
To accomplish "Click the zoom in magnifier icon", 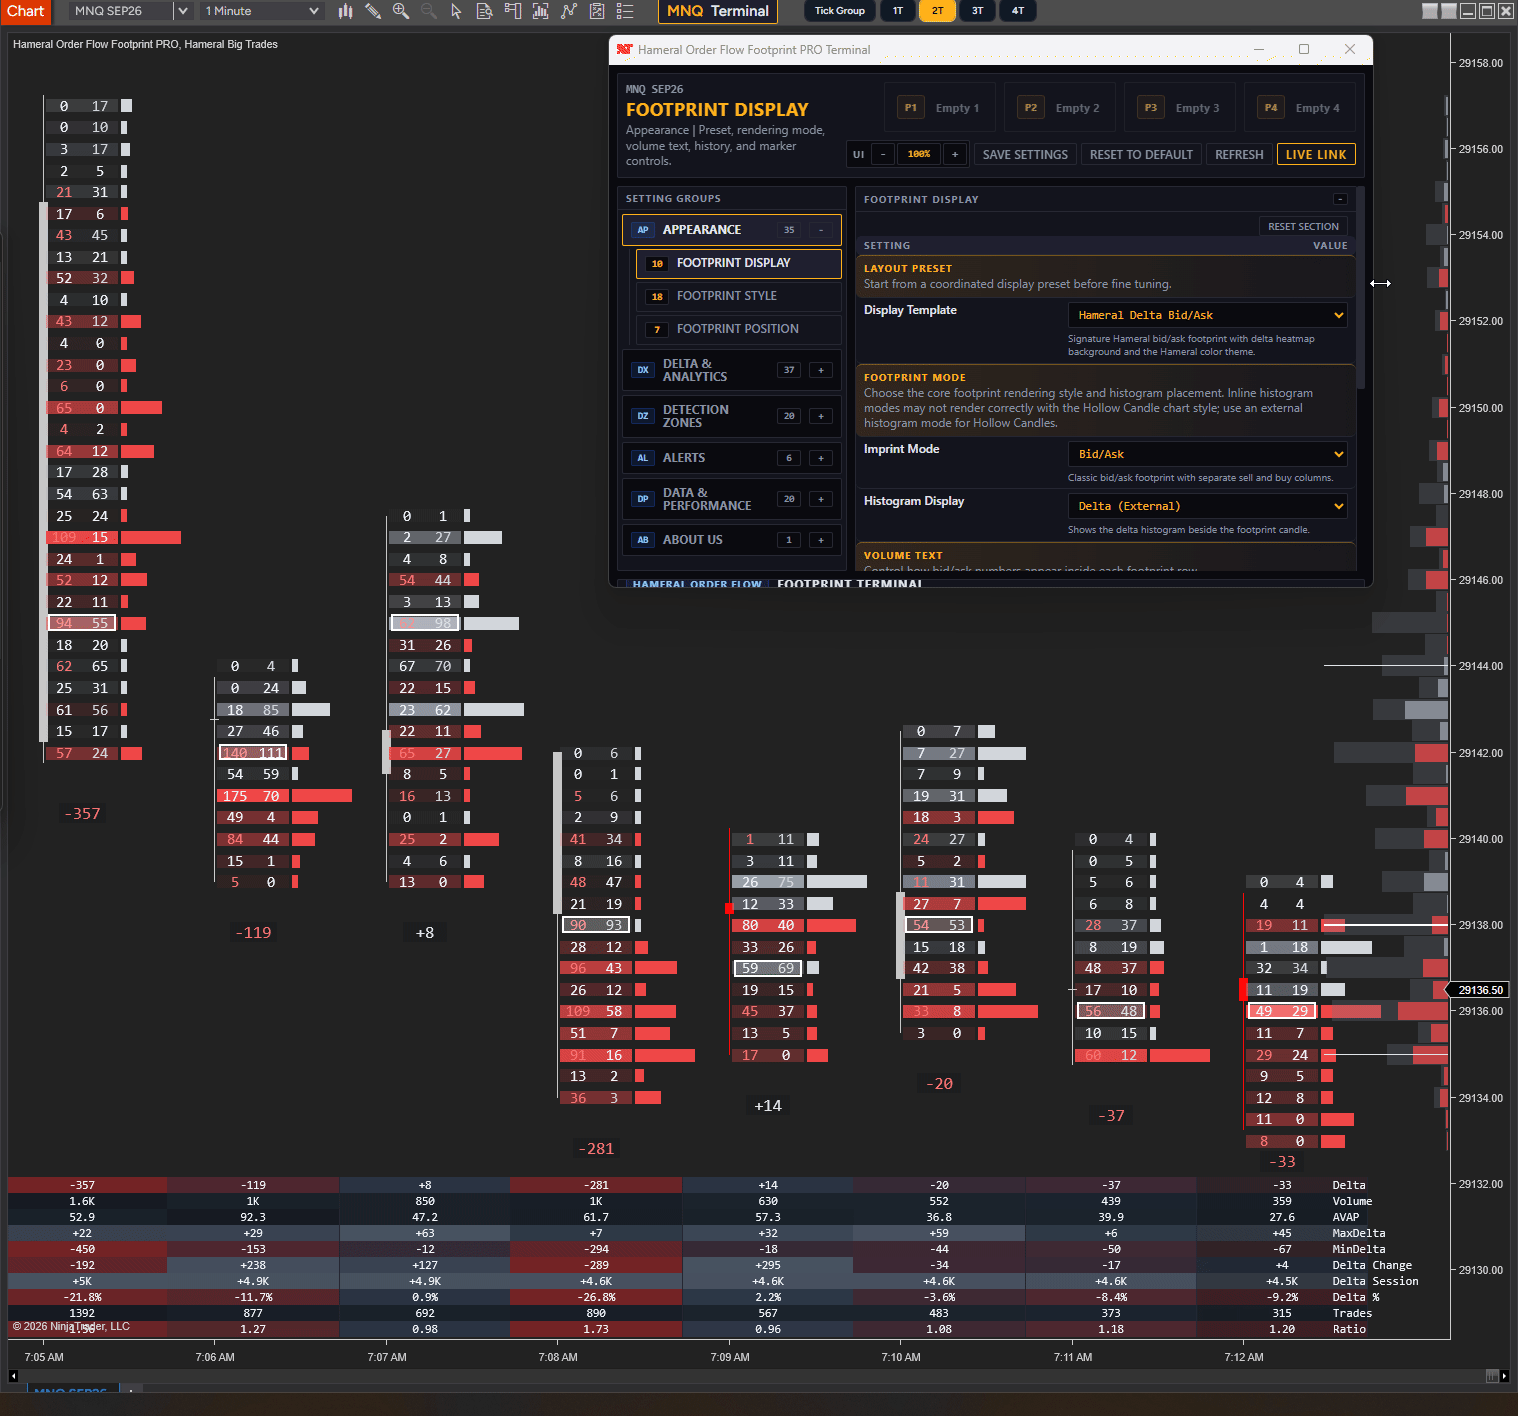I will click(x=401, y=11).
